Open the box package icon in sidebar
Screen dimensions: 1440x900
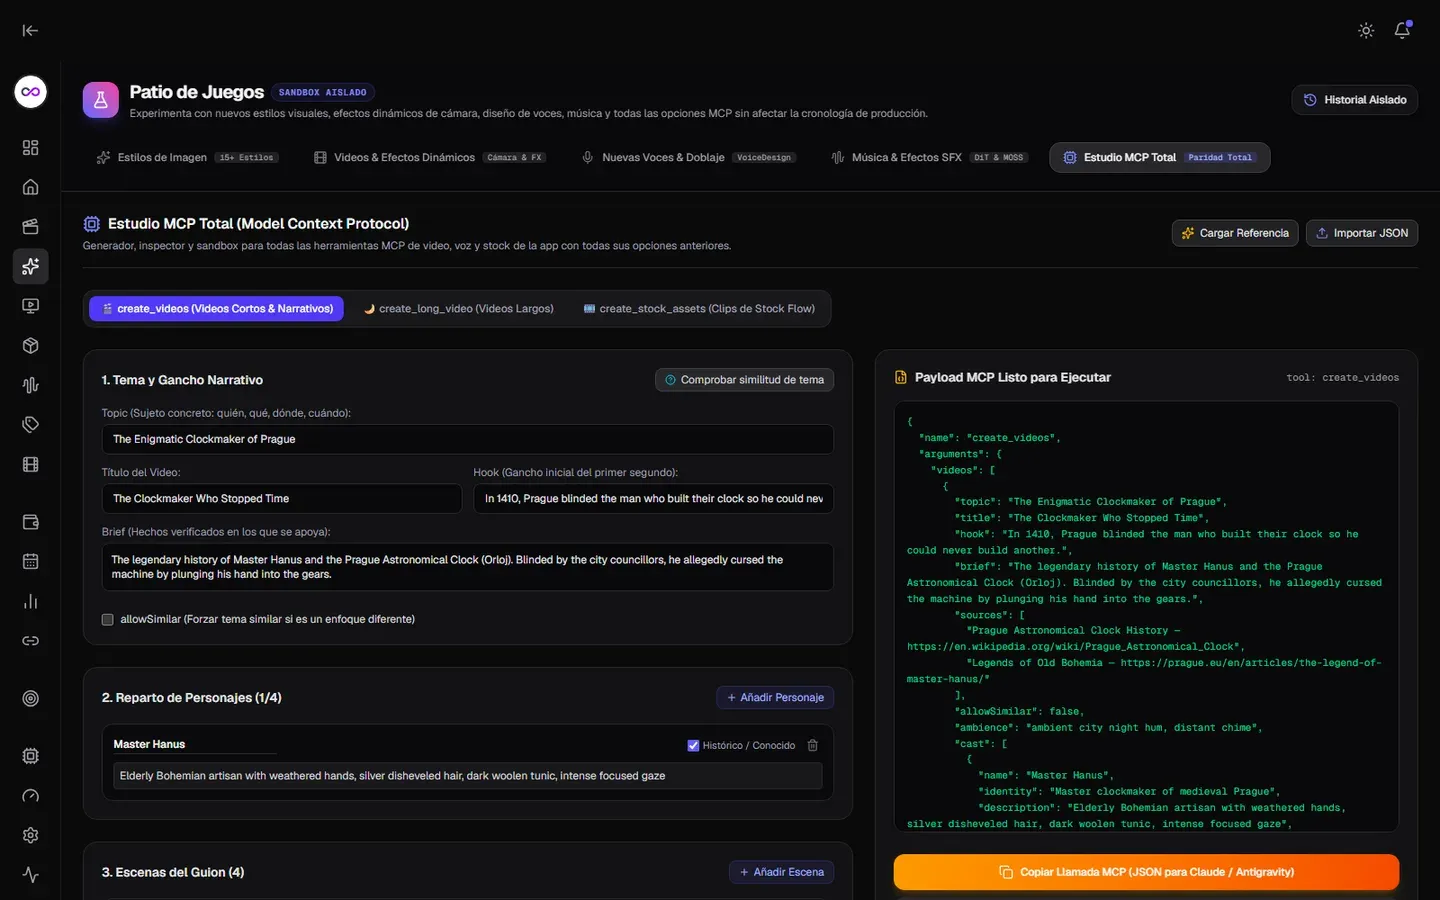click(x=31, y=346)
